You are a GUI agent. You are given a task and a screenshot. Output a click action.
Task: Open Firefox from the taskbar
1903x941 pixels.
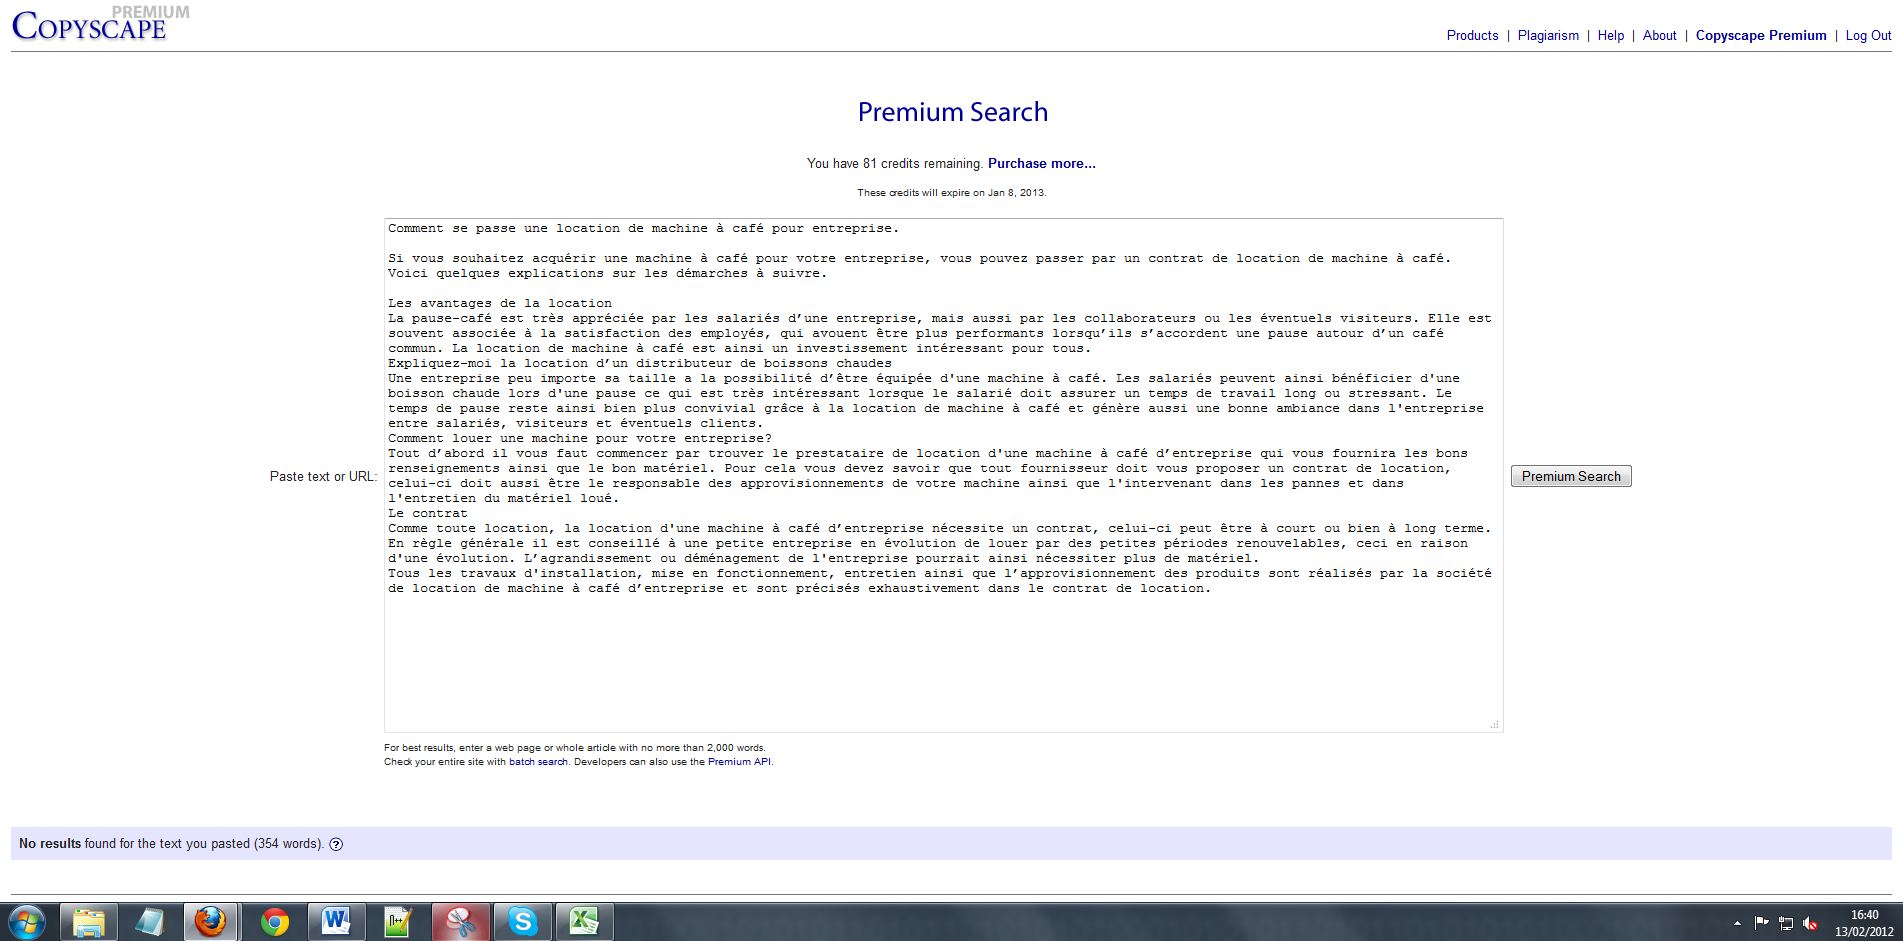pyautogui.click(x=210, y=921)
